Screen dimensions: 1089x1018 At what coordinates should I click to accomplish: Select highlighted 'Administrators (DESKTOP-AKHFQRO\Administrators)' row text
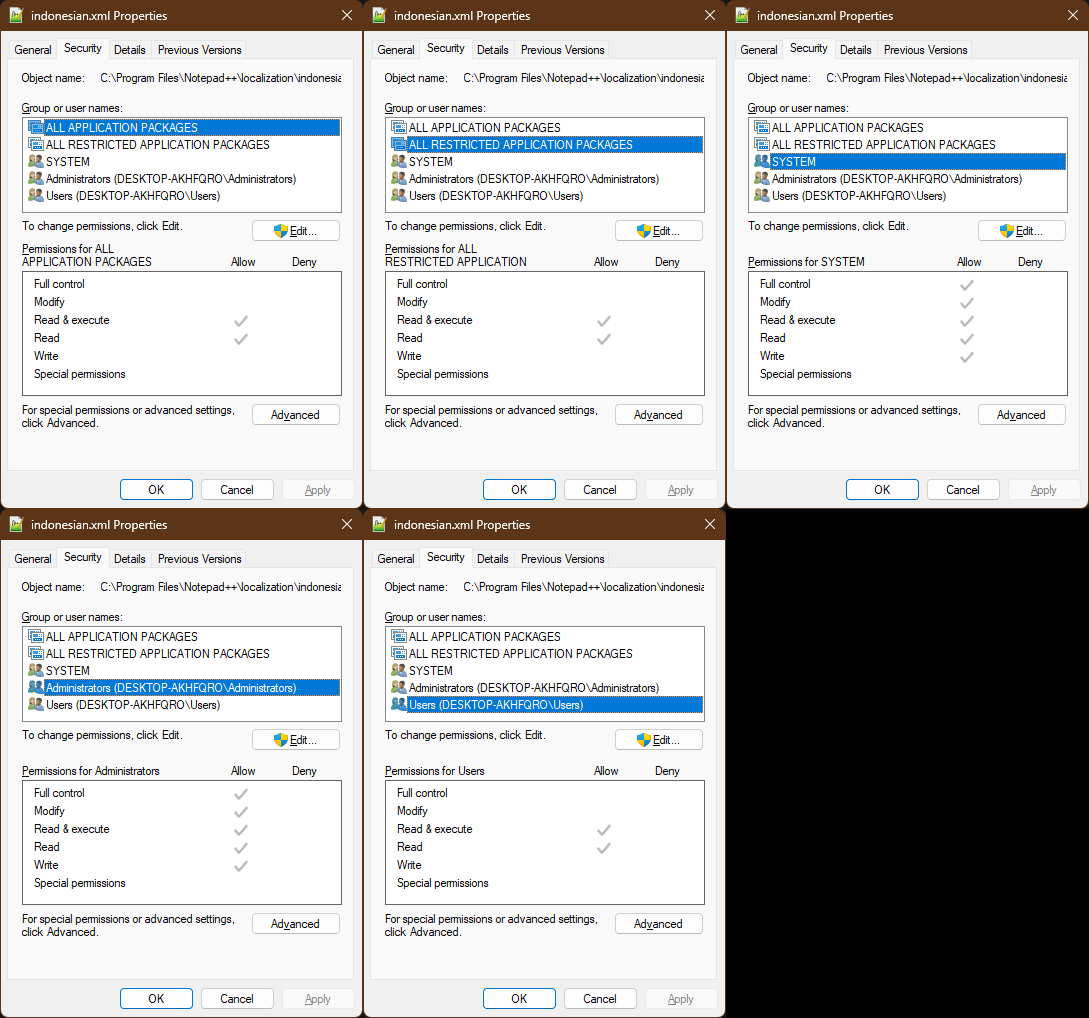click(171, 687)
